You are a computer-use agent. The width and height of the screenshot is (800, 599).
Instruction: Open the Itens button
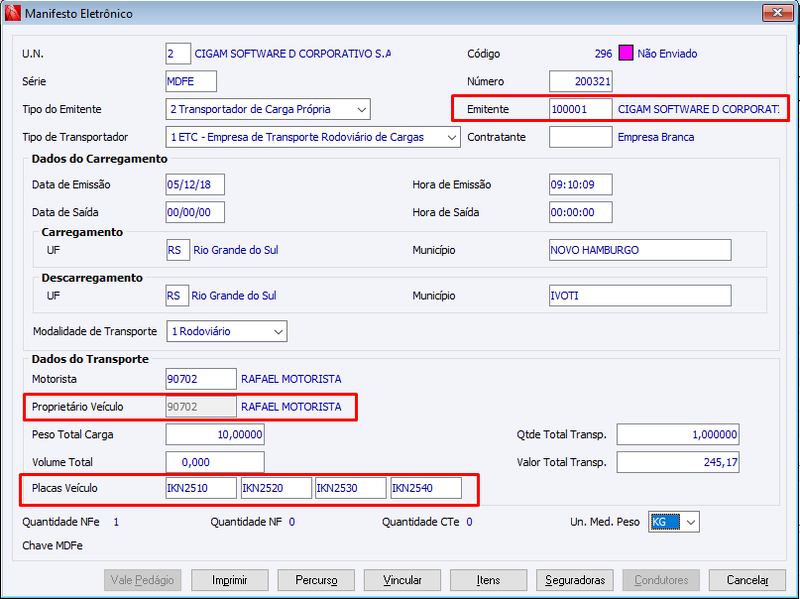click(x=488, y=580)
